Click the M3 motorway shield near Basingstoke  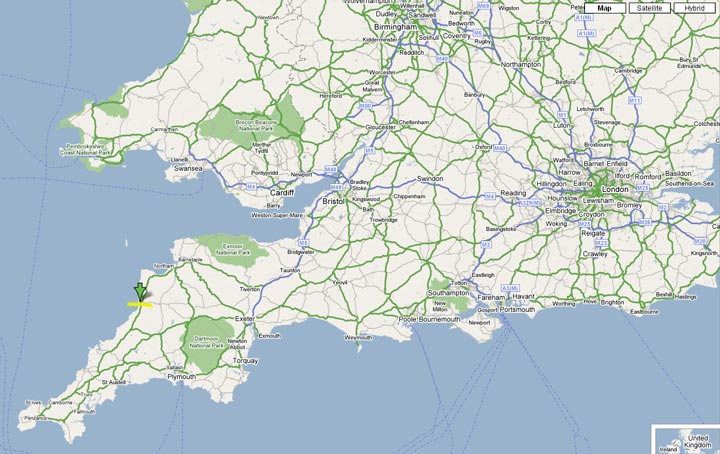click(x=486, y=245)
